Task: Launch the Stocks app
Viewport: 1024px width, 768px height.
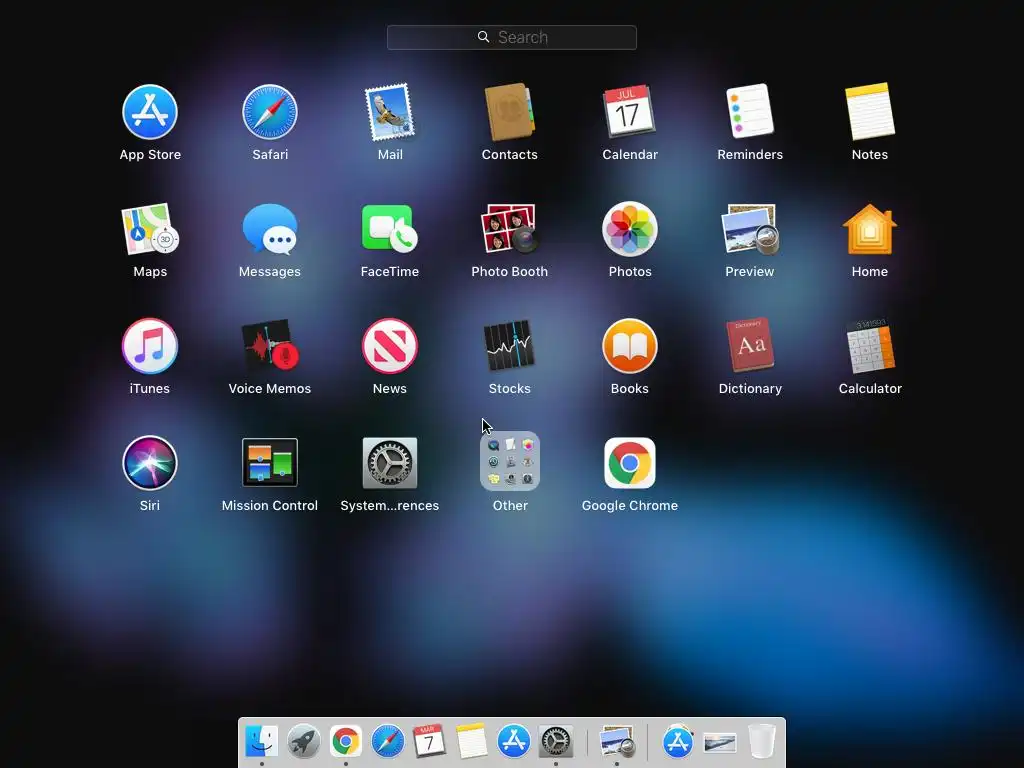Action: [x=509, y=346]
